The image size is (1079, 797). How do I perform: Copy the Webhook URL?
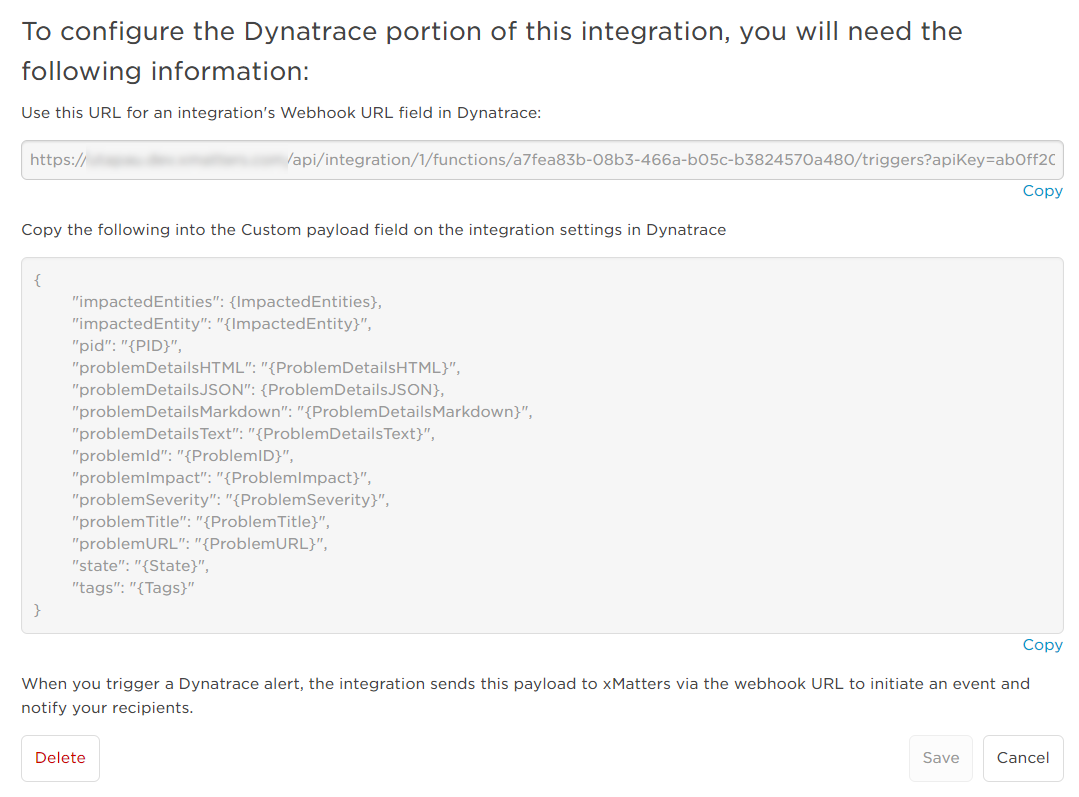1043,191
